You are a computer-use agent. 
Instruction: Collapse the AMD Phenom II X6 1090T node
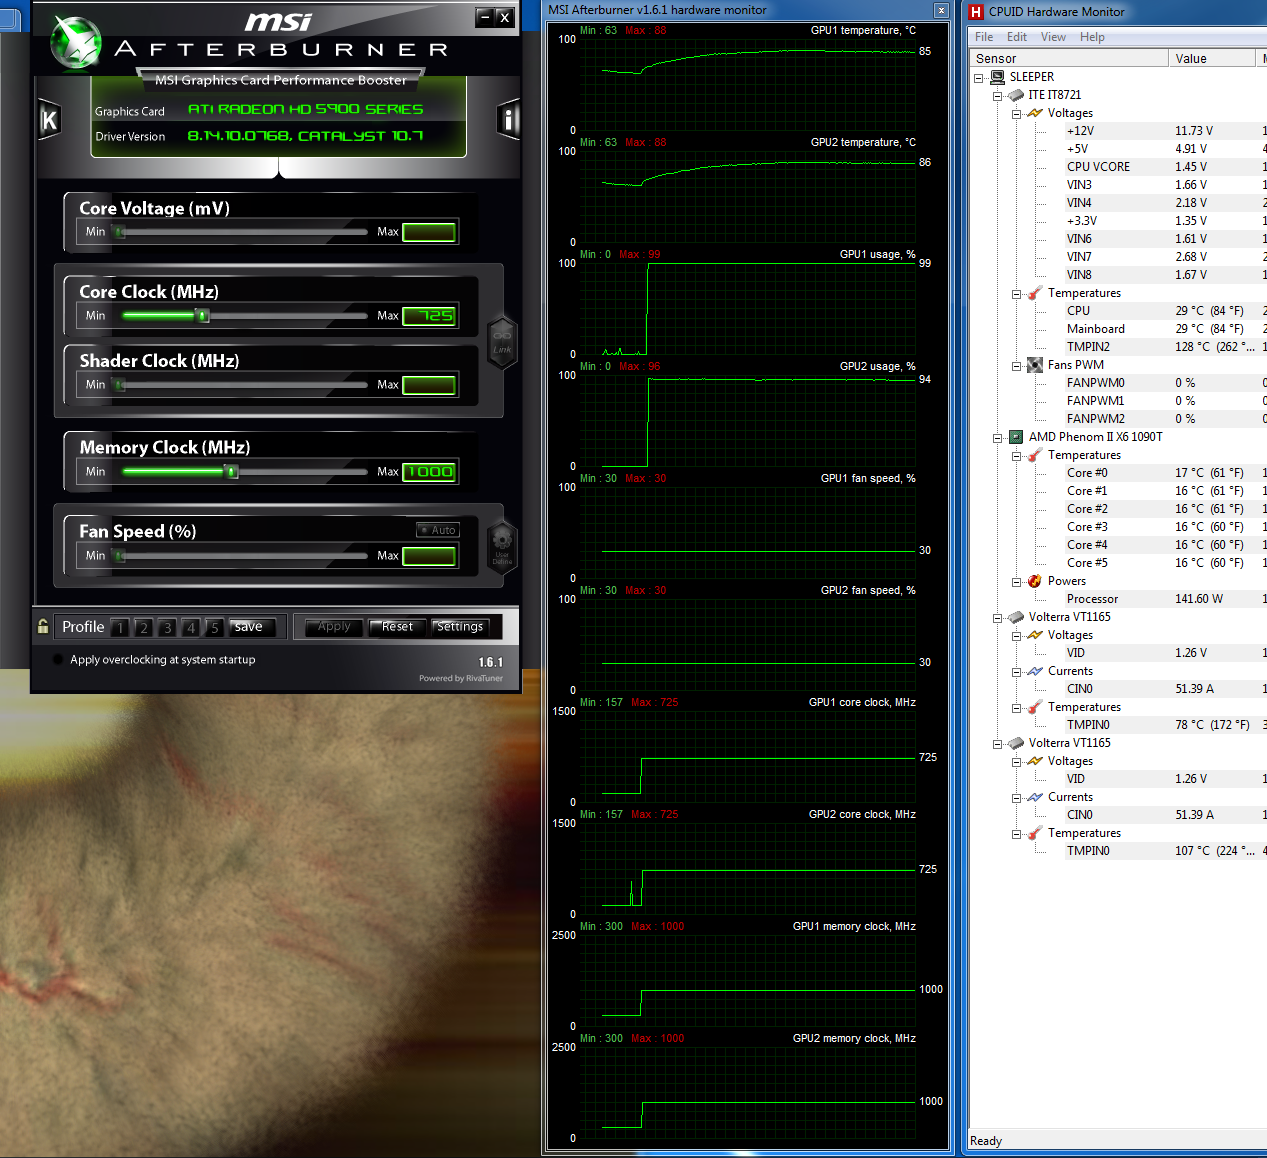[998, 438]
